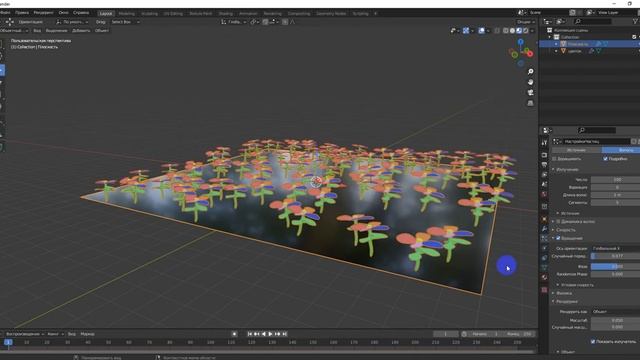Open the Object Constraints properties tab

[544, 258]
